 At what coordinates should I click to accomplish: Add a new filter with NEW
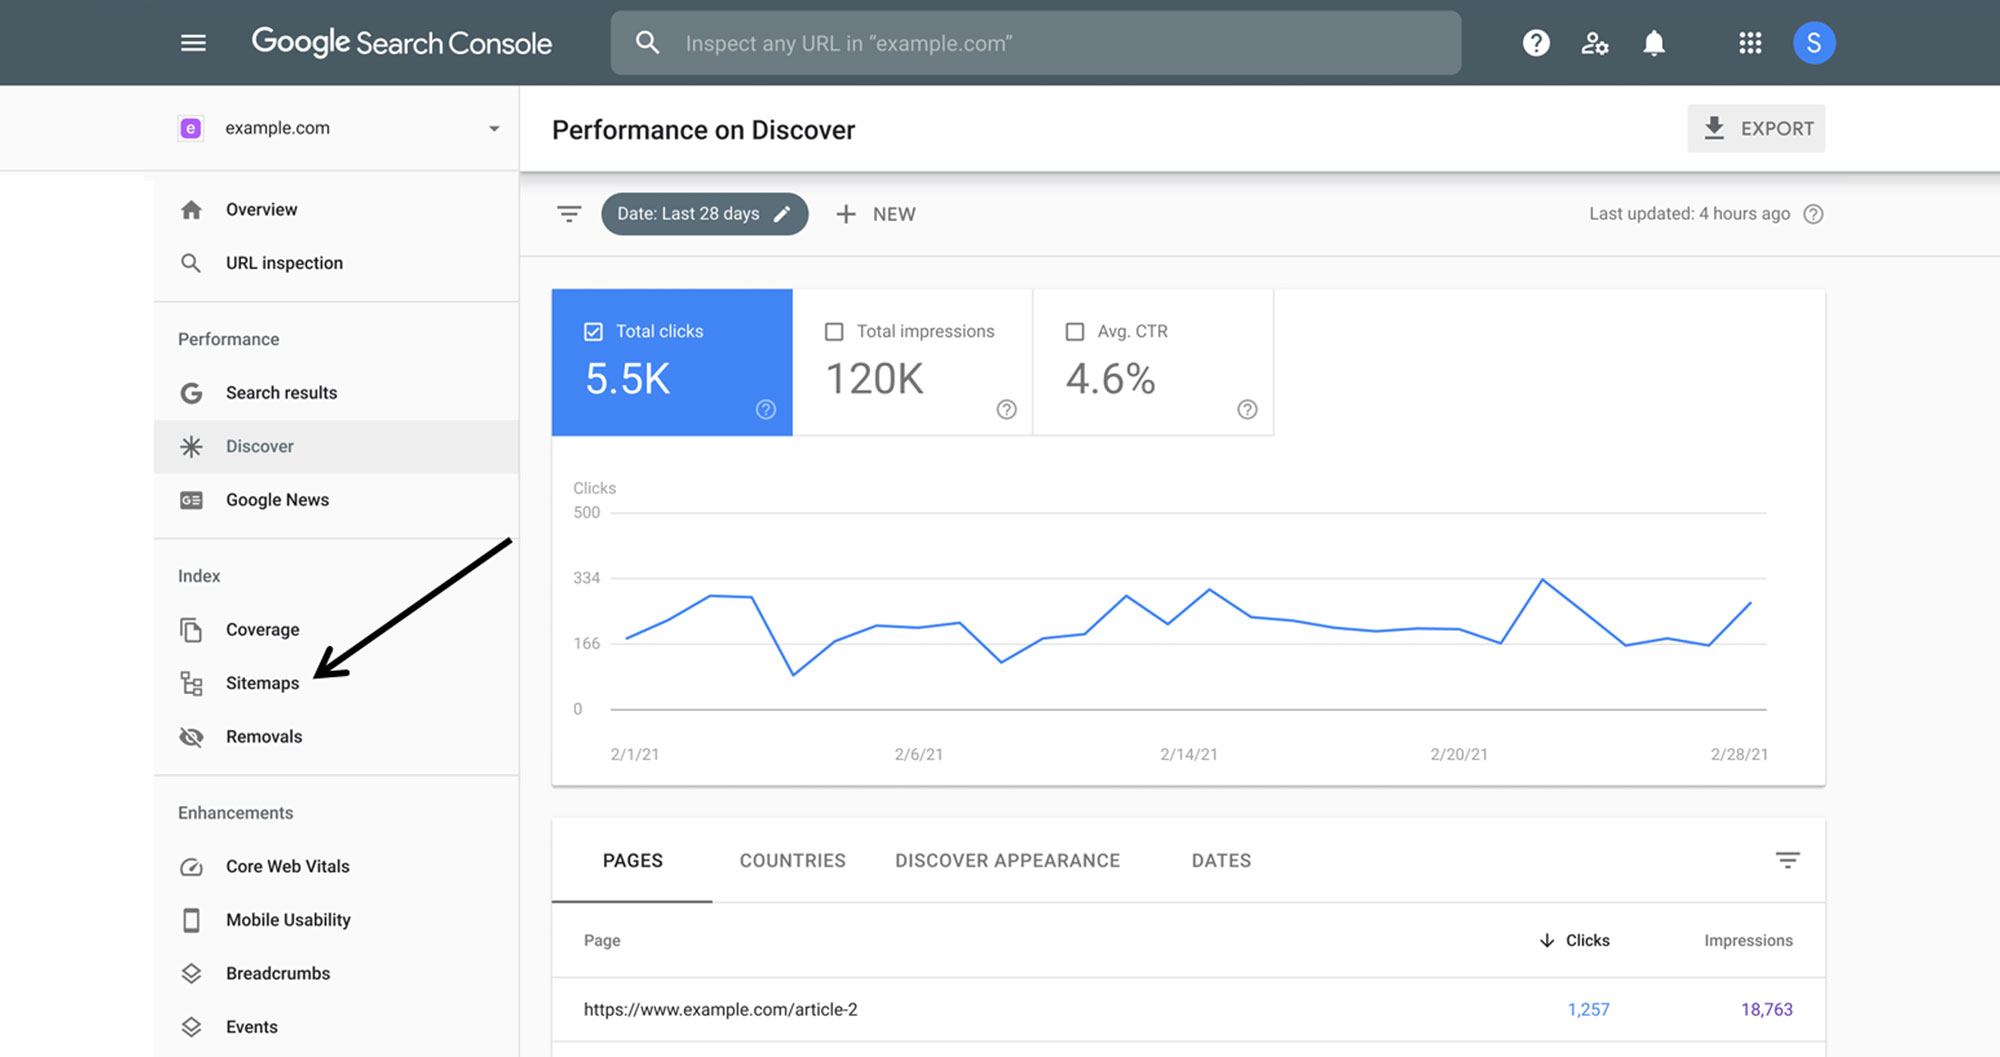[x=876, y=214]
